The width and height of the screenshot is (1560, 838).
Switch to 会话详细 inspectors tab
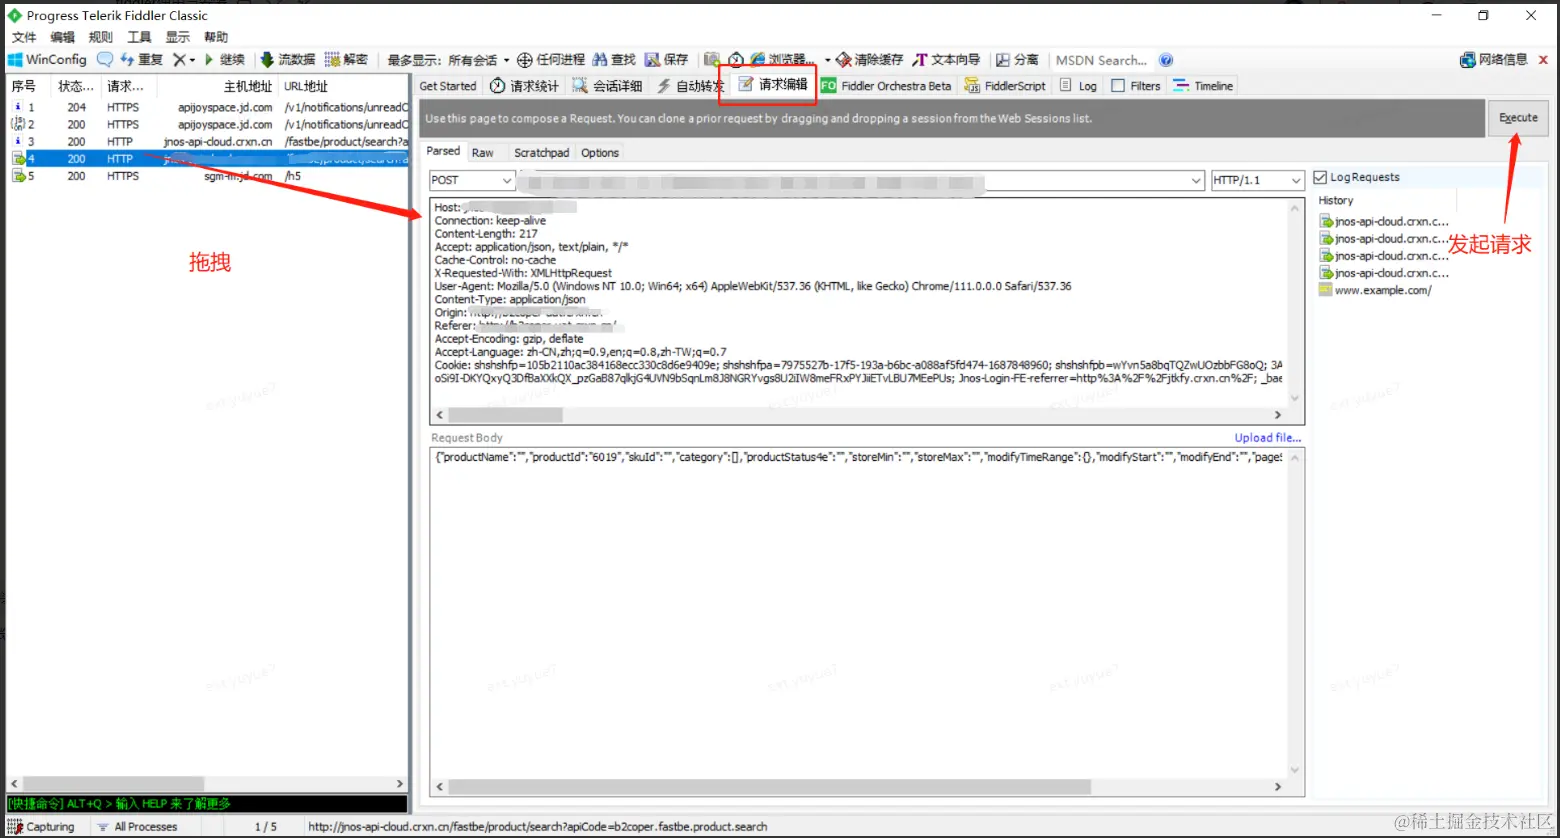[x=608, y=86]
